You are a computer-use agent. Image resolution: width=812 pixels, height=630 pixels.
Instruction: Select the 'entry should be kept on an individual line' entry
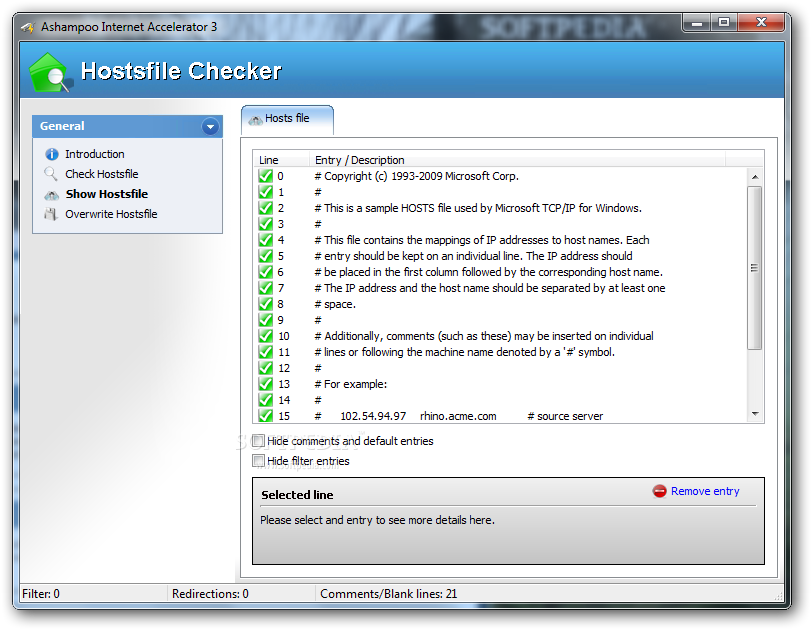[x=473, y=256]
